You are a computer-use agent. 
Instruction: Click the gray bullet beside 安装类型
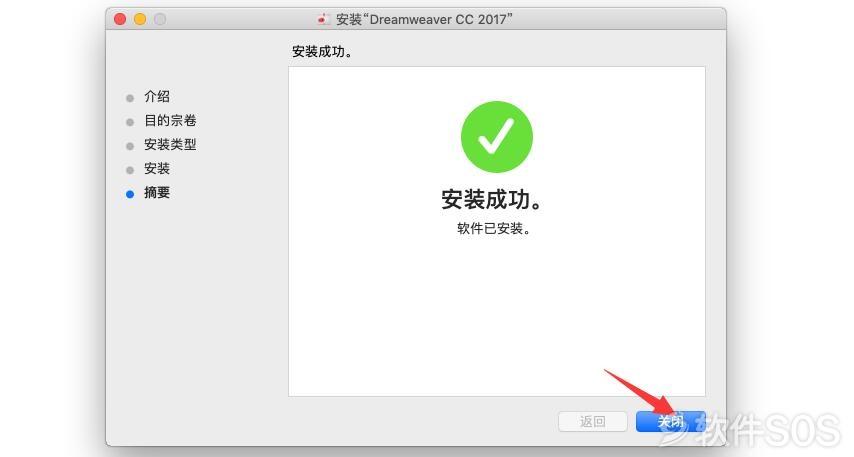[130, 146]
